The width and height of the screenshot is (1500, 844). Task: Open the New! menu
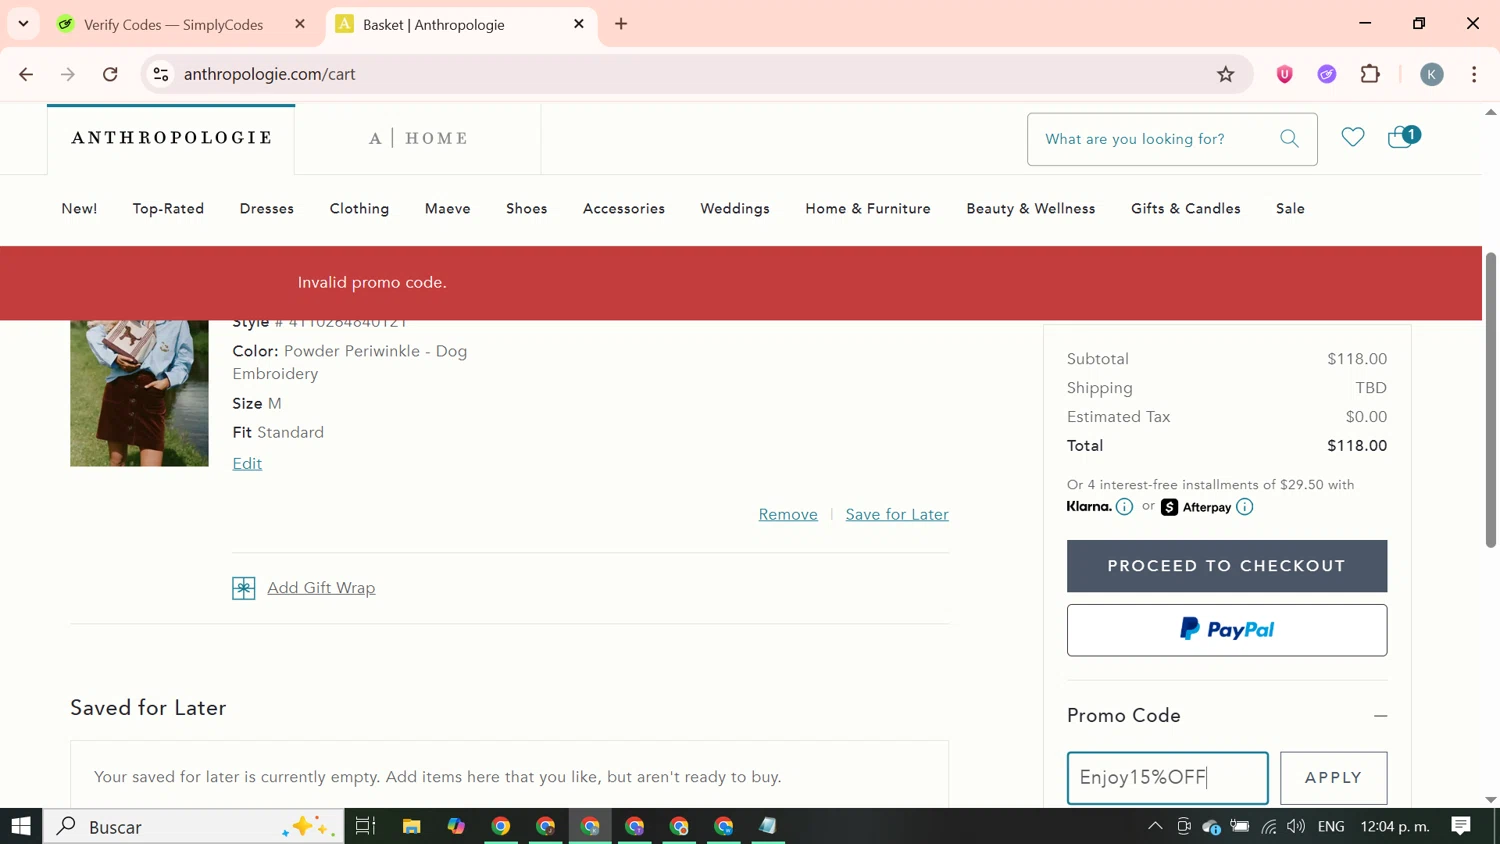coord(79,209)
